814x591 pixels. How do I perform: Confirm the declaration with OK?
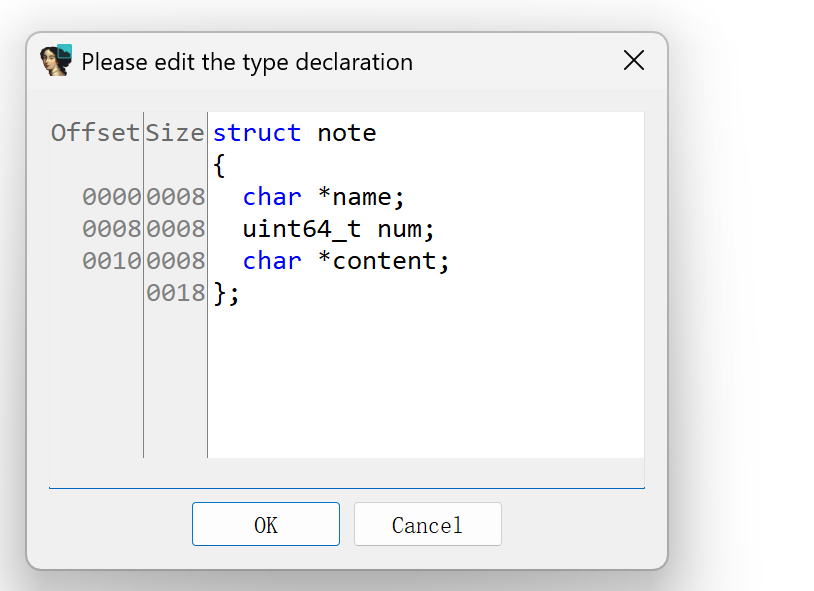pyautogui.click(x=265, y=525)
